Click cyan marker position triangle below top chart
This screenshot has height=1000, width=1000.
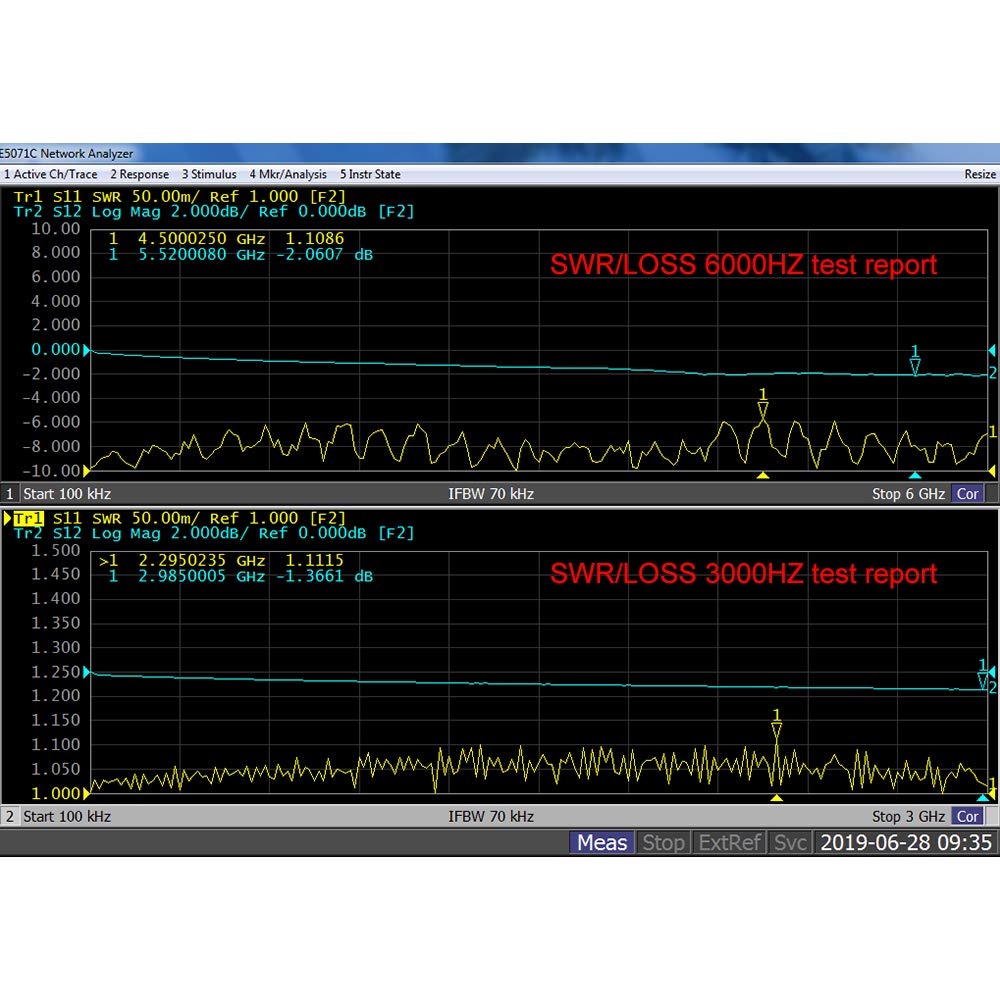point(914,476)
